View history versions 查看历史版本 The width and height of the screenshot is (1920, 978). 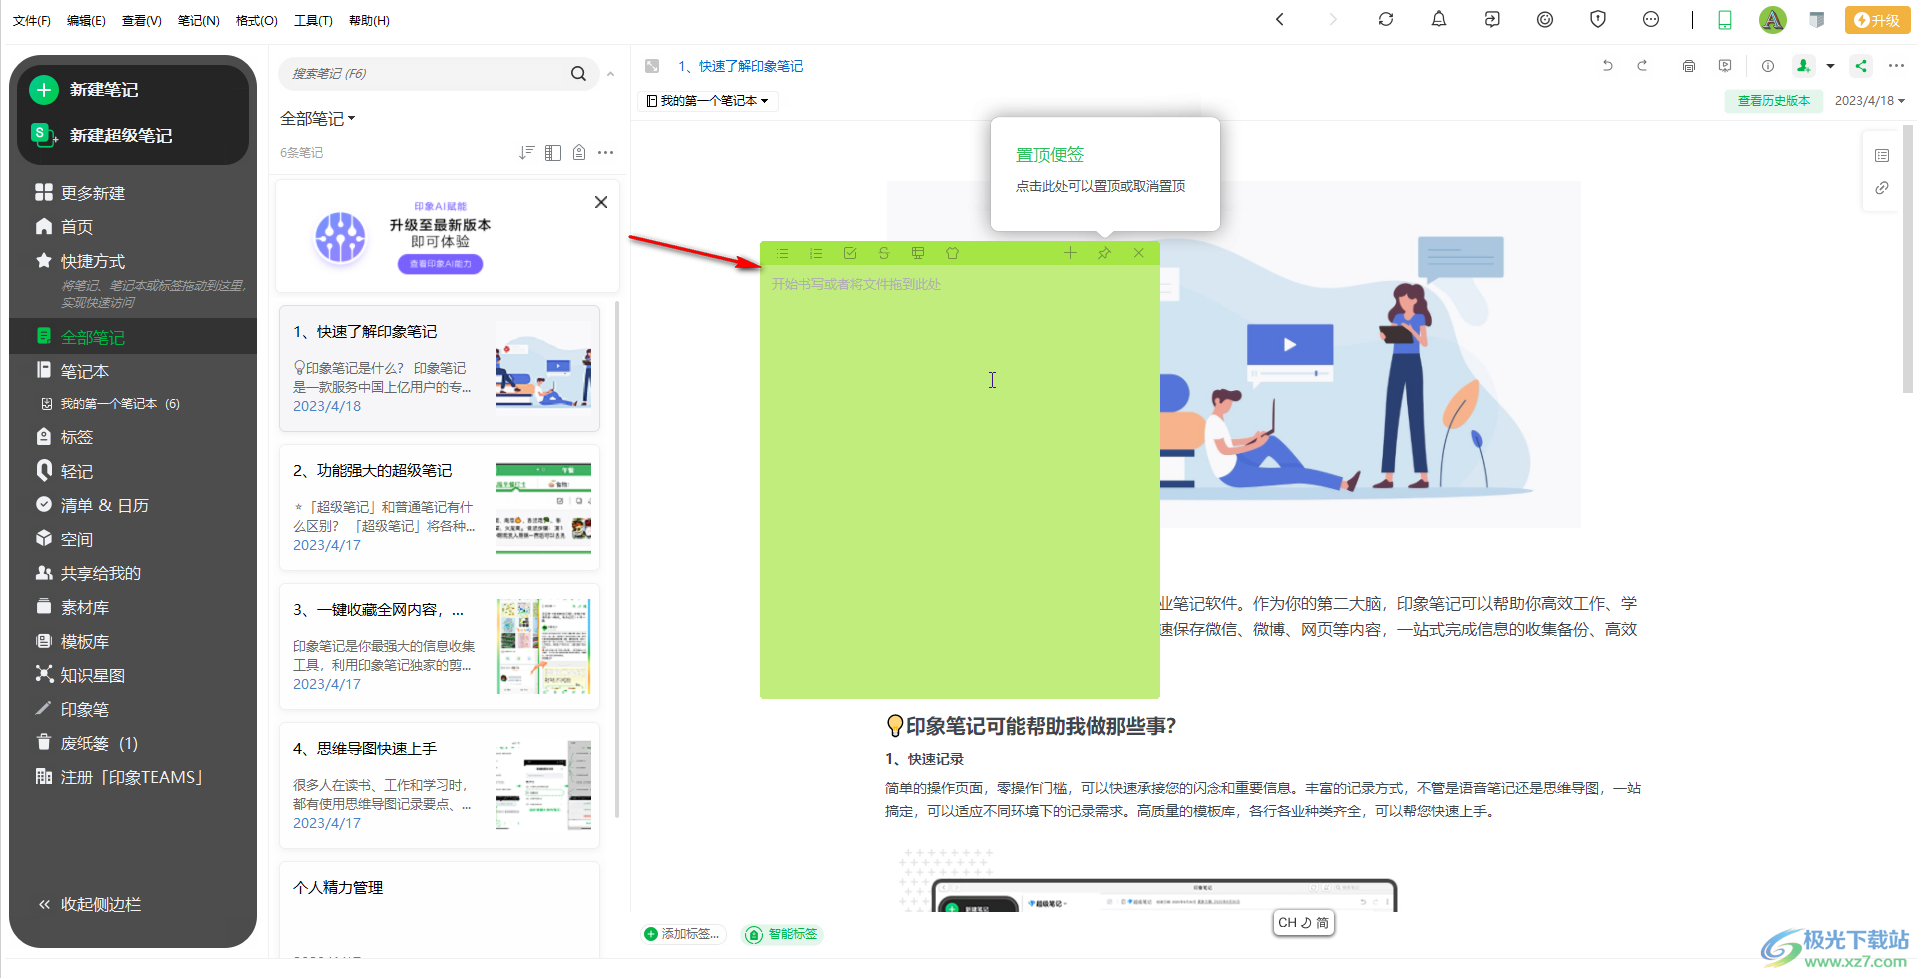[1774, 101]
